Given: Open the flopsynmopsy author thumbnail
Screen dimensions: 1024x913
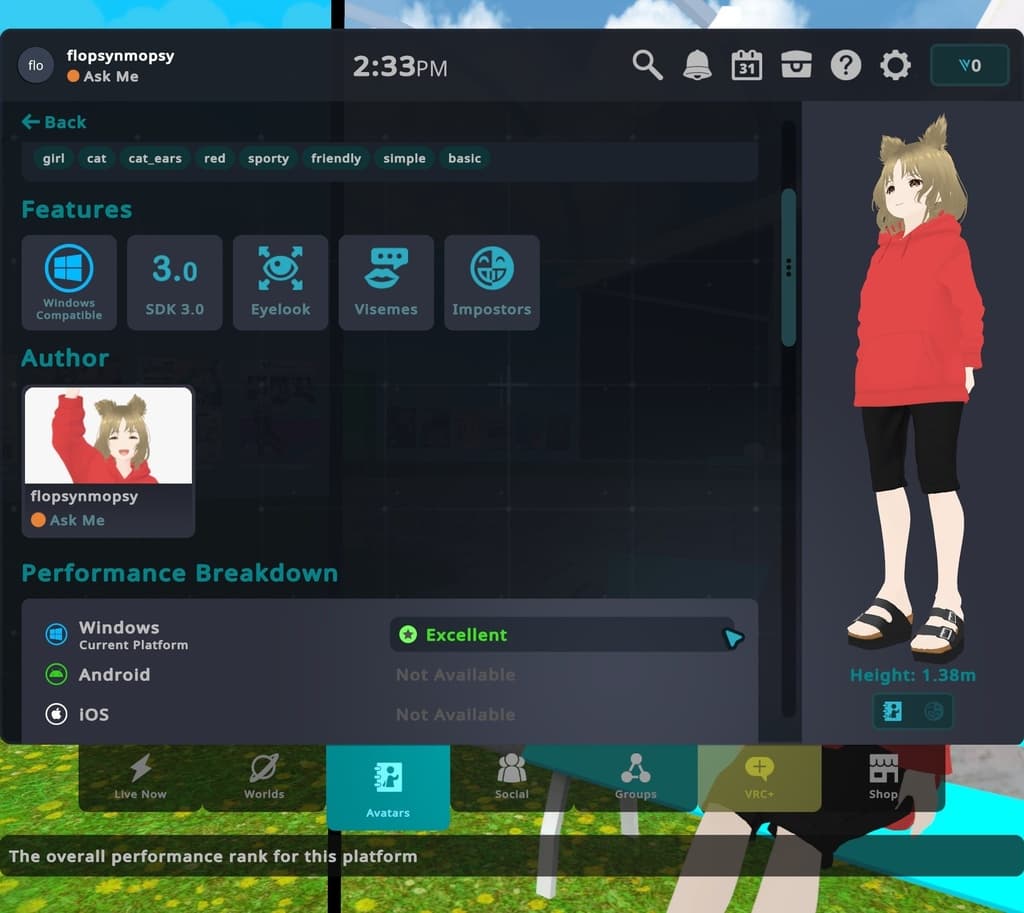Looking at the screenshot, I should click(108, 462).
